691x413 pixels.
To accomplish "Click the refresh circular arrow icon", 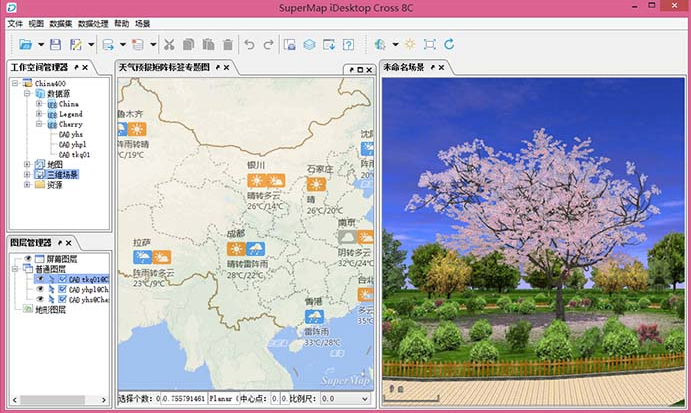I will [449, 44].
